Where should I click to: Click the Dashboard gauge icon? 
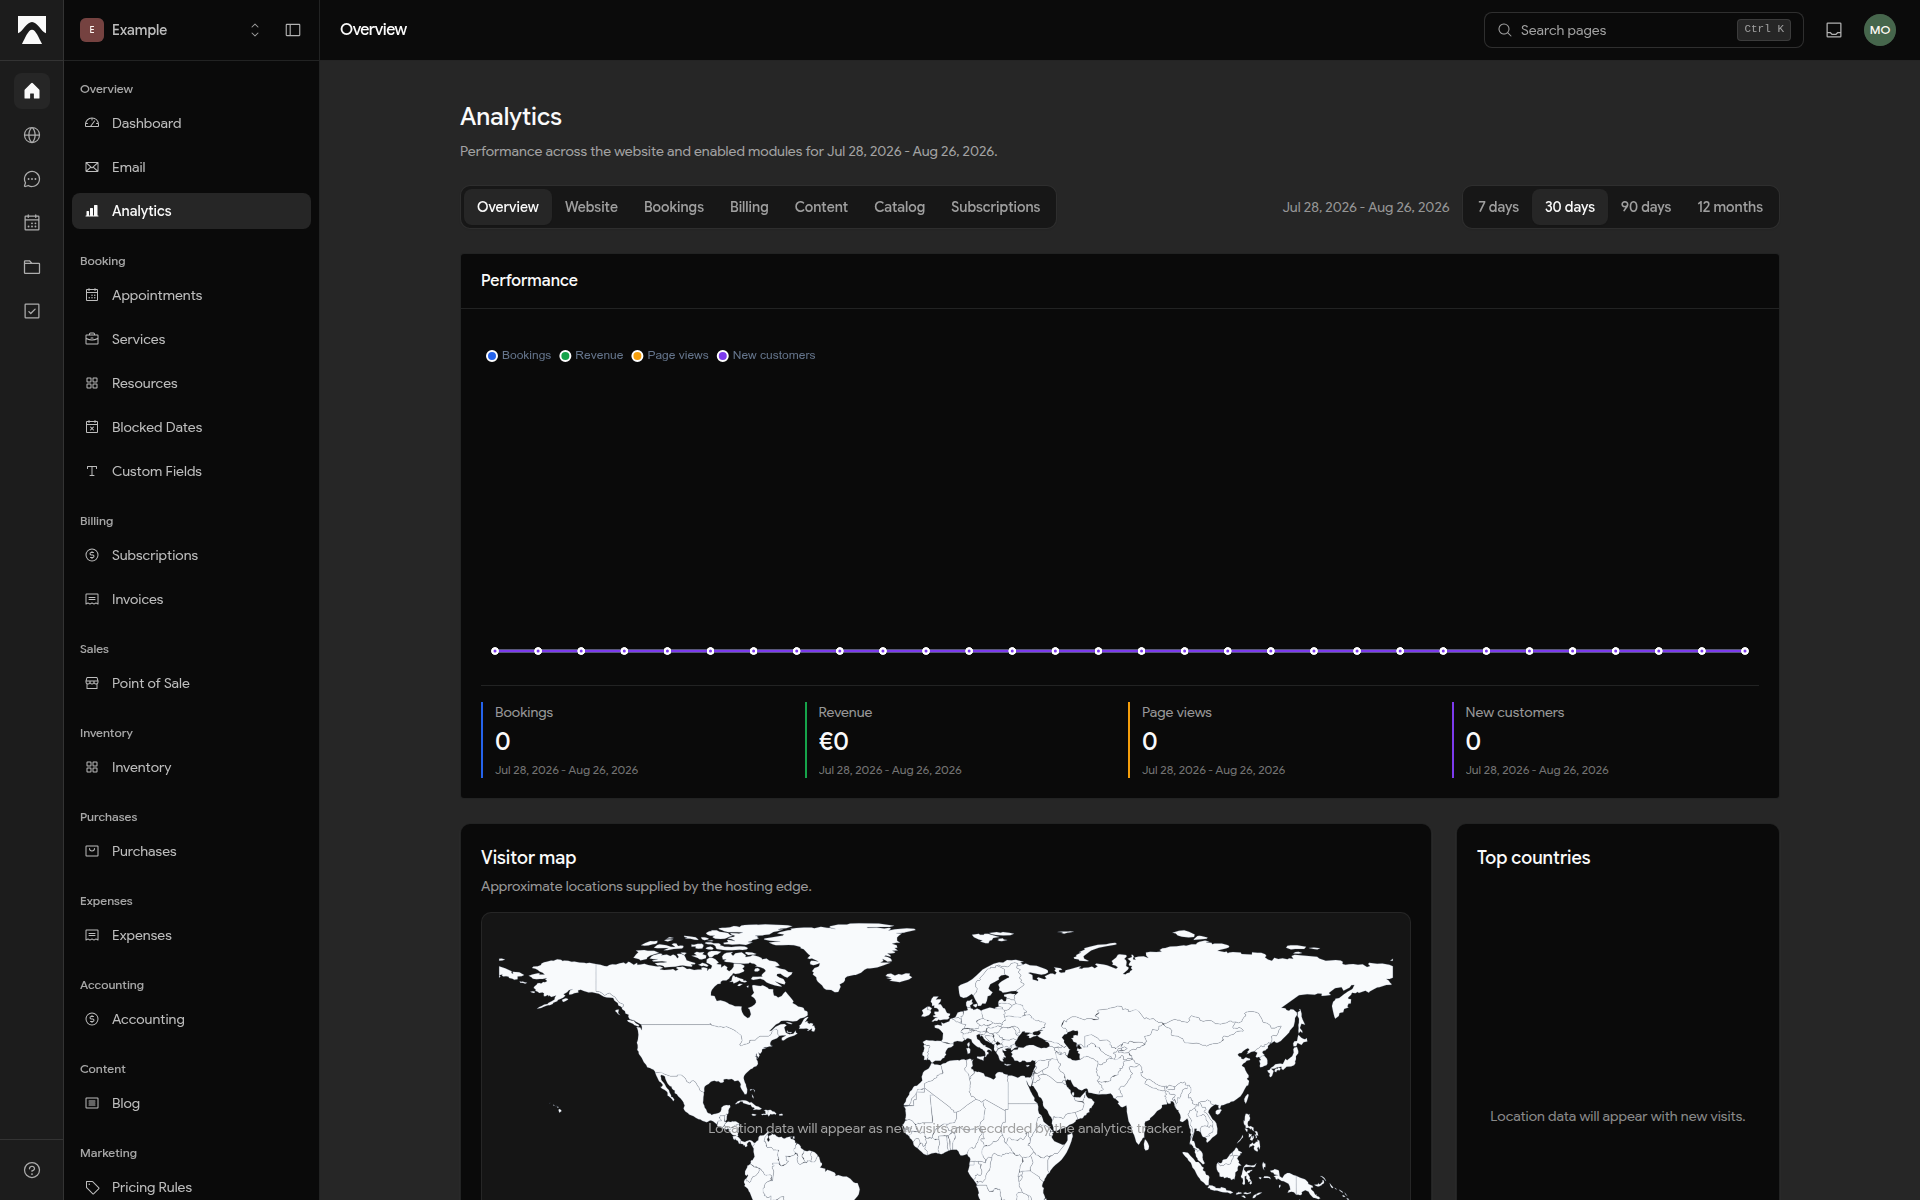(92, 123)
